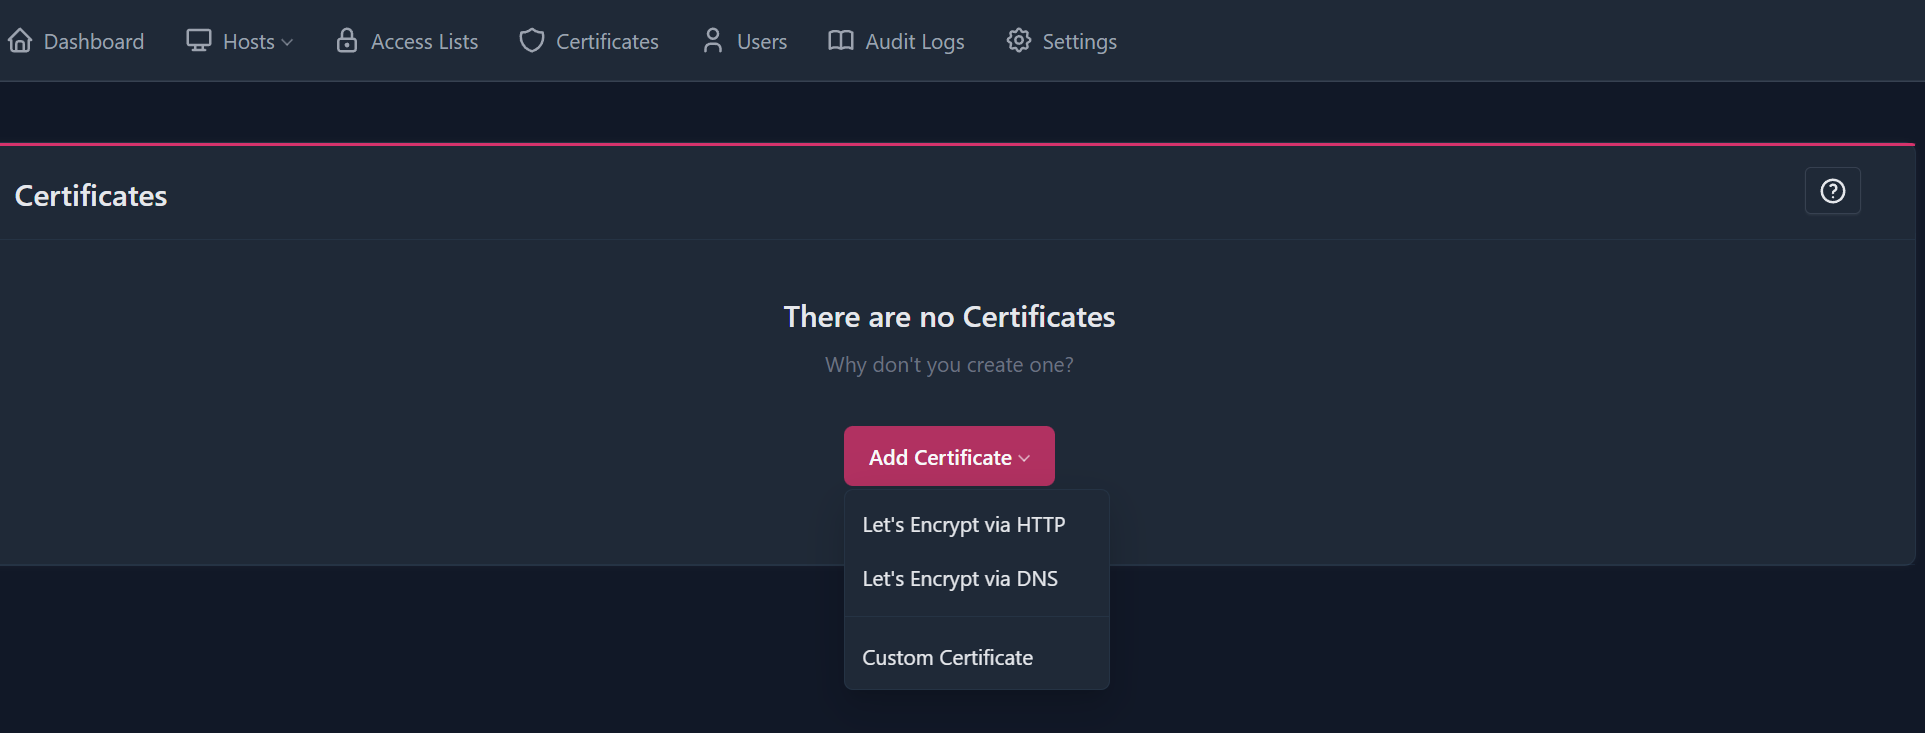Expand the Hosts dropdown chevron
The image size is (1925, 733).
click(288, 42)
